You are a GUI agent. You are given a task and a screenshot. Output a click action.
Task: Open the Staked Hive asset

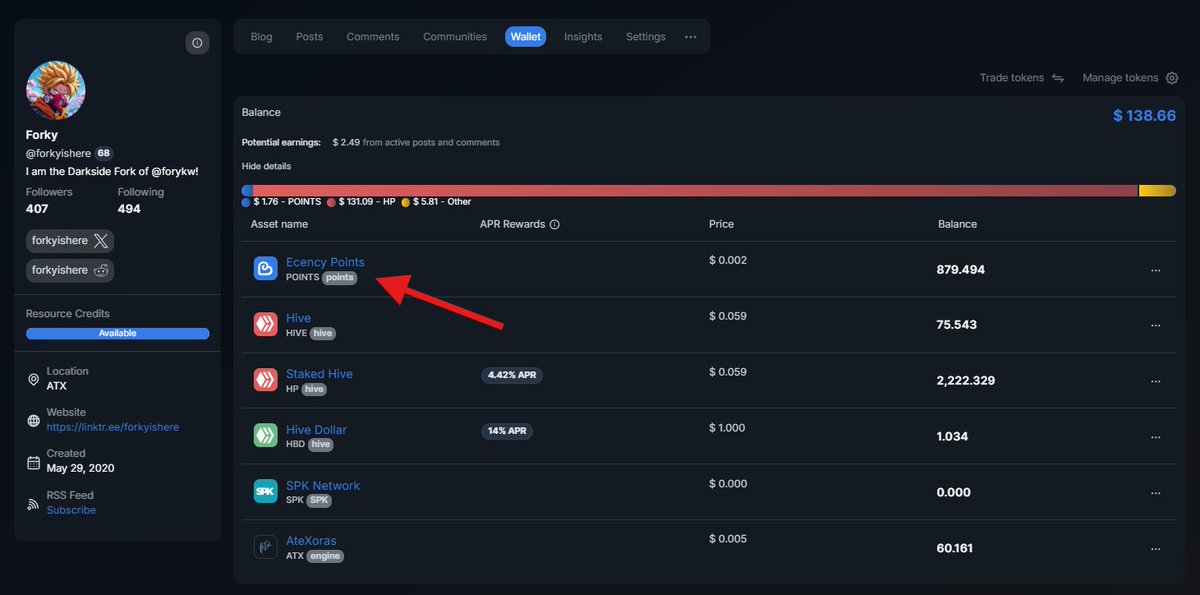pos(319,374)
